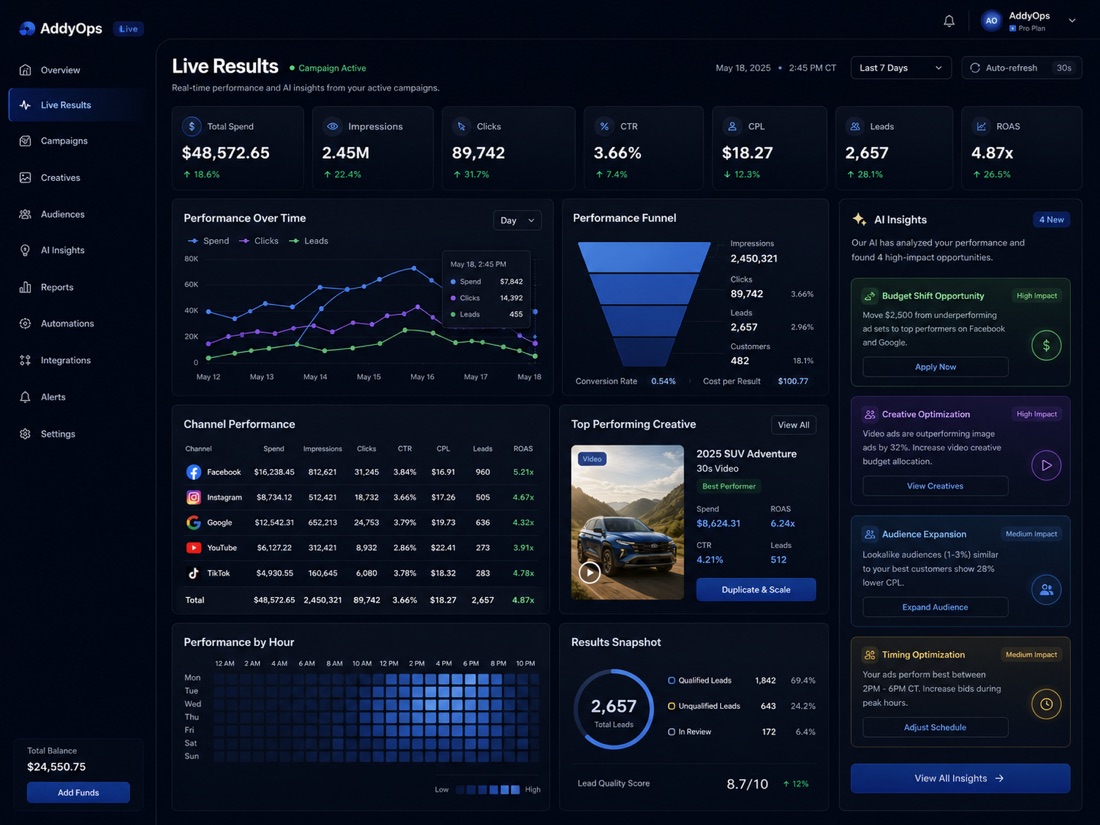Viewport: 1100px width, 825px height.
Task: Click Apply Now in Budget Shift Opportunity
Action: click(x=935, y=367)
